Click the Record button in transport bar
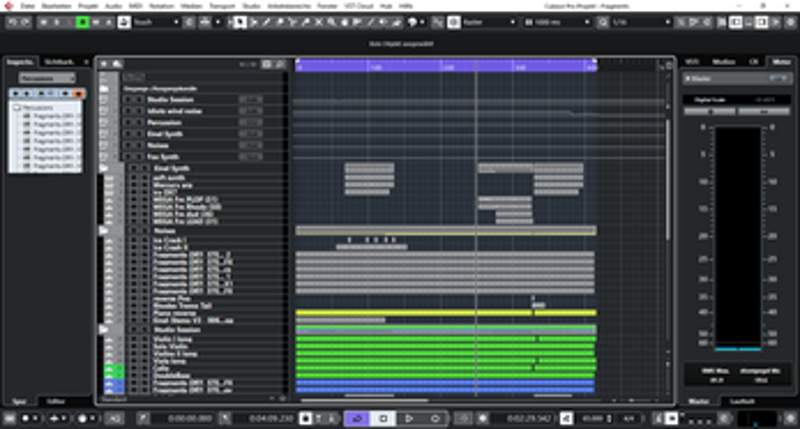Image resolution: width=800 pixels, height=429 pixels. tap(435, 417)
